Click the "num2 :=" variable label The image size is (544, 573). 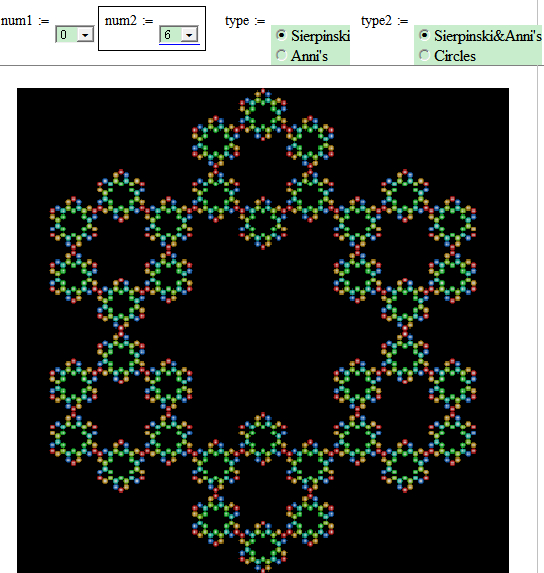[x=129, y=20]
